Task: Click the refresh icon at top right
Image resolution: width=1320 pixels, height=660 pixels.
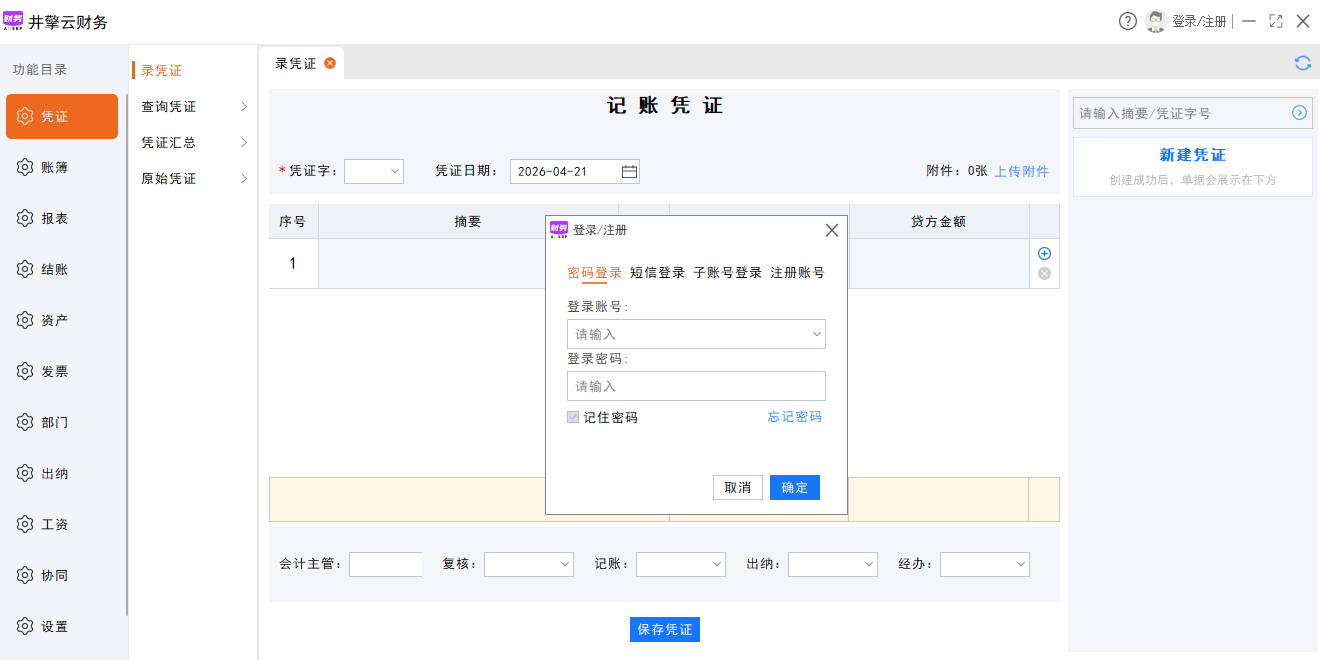Action: [1302, 63]
